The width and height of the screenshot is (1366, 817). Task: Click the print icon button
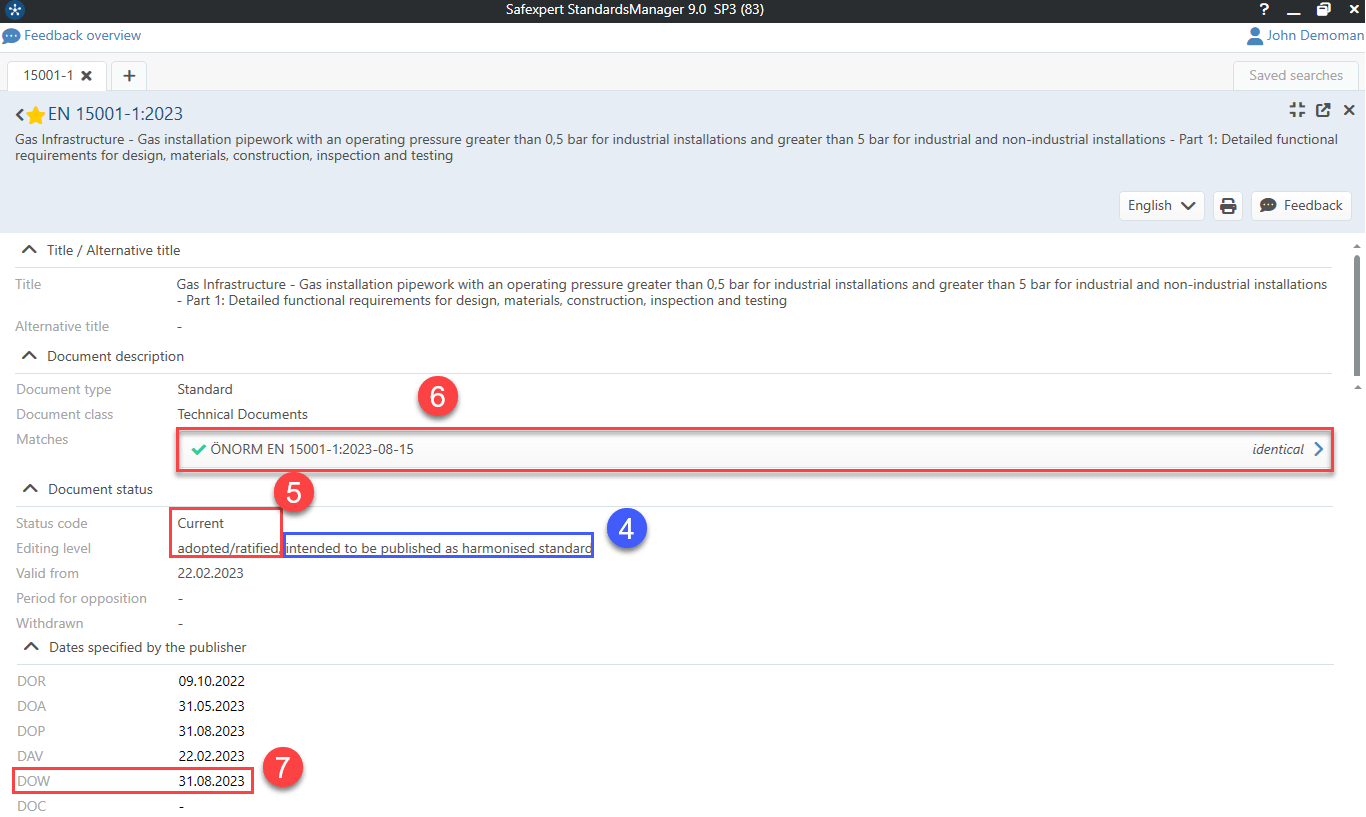point(1228,206)
